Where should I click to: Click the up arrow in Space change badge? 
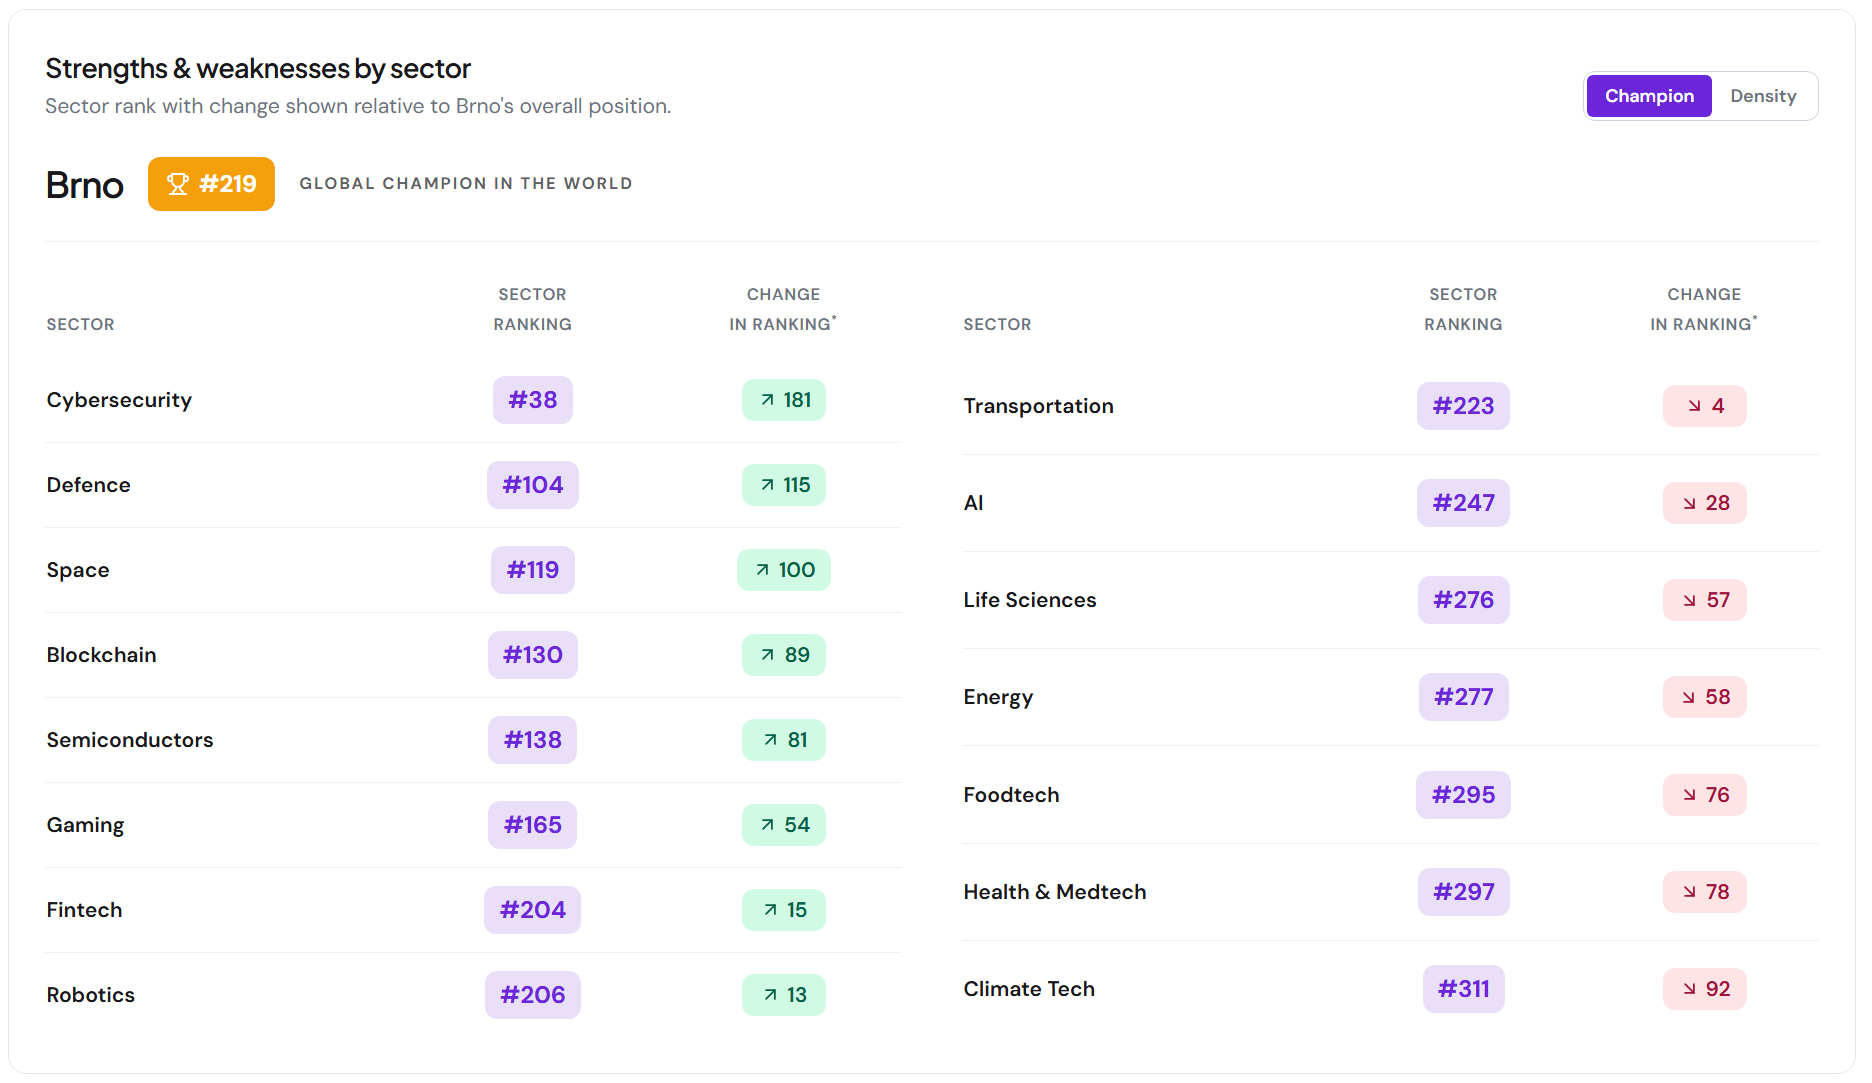pos(763,570)
